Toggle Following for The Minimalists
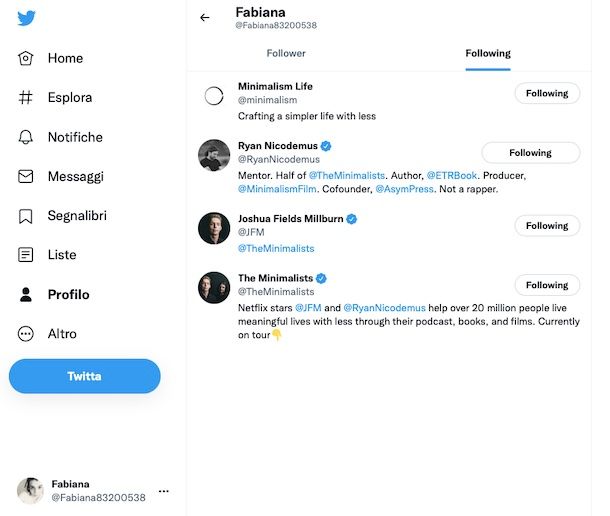The image size is (610, 516). pyautogui.click(x=547, y=285)
